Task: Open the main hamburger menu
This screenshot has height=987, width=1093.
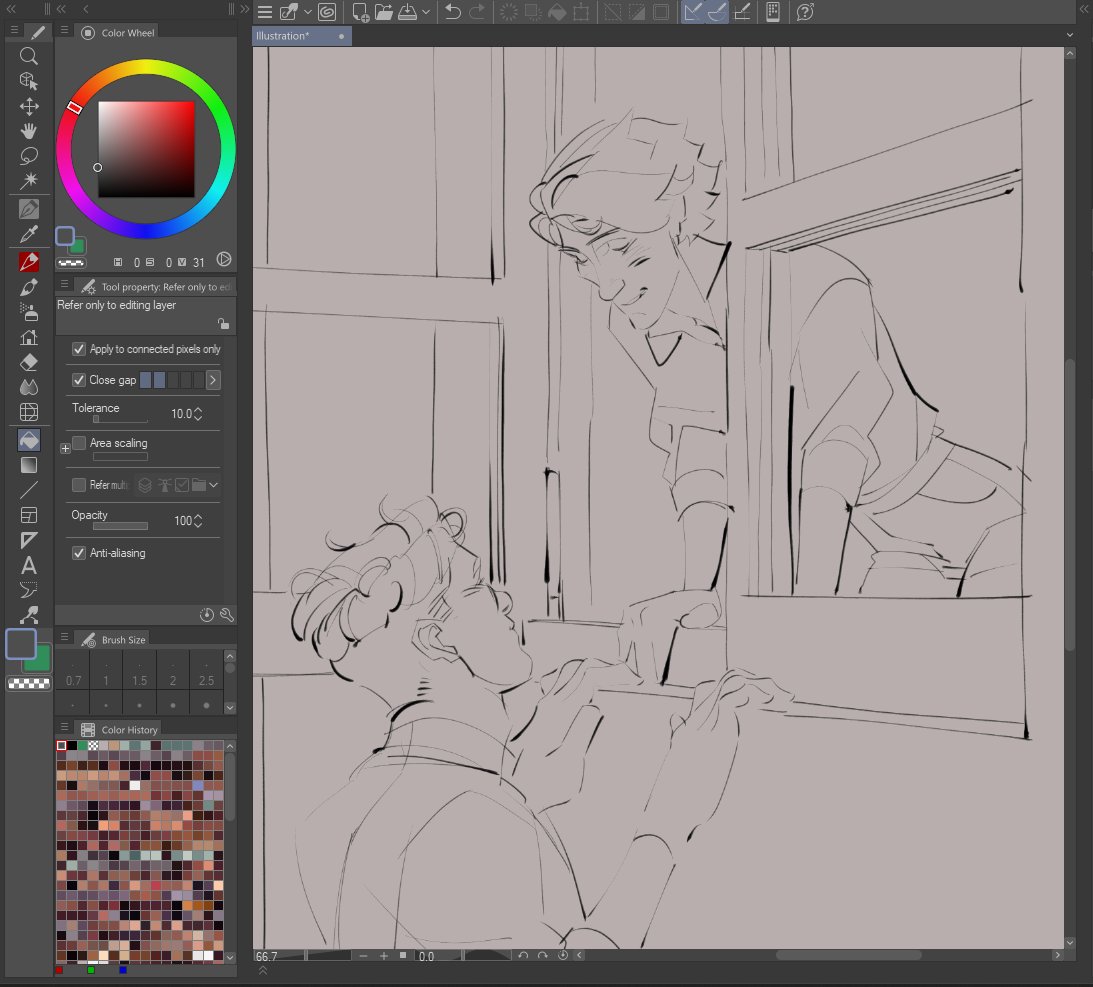Action: (265, 12)
